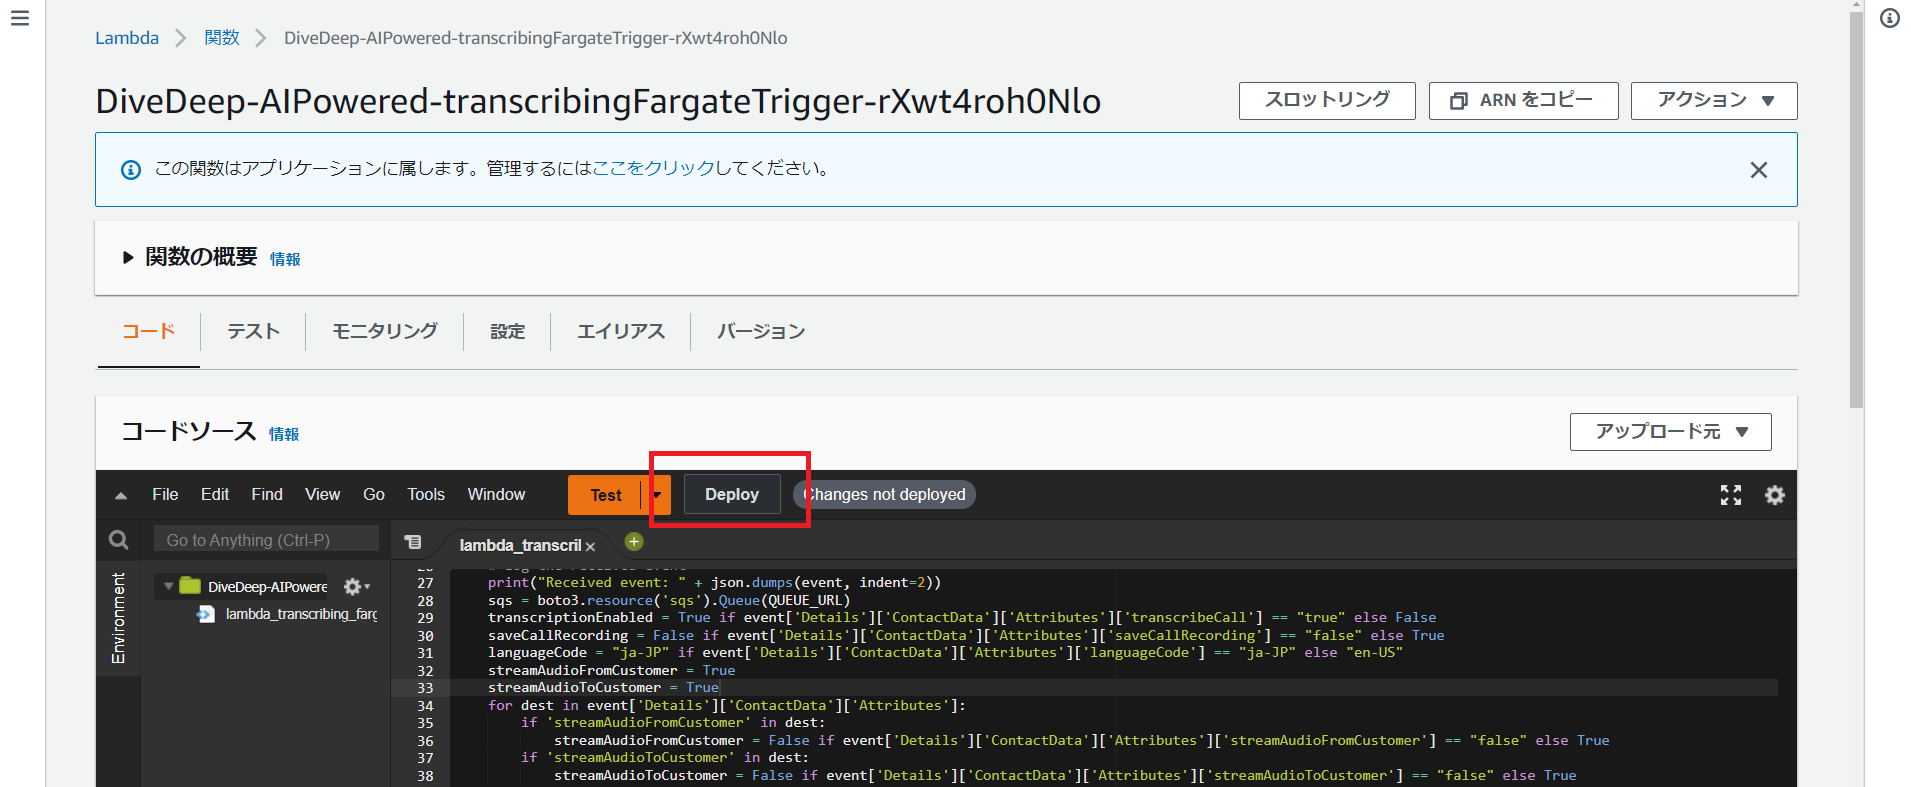Switch to the モニタリング tab
The height and width of the screenshot is (787, 1911).
[x=384, y=331]
